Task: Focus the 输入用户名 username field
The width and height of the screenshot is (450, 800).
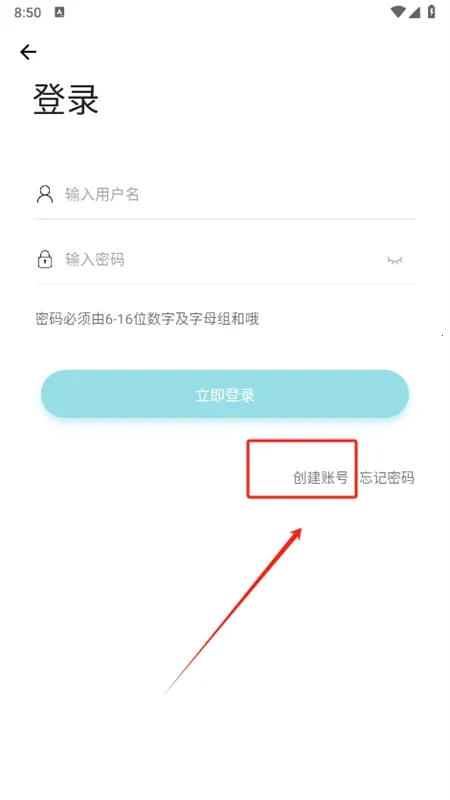Action: [x=225, y=194]
